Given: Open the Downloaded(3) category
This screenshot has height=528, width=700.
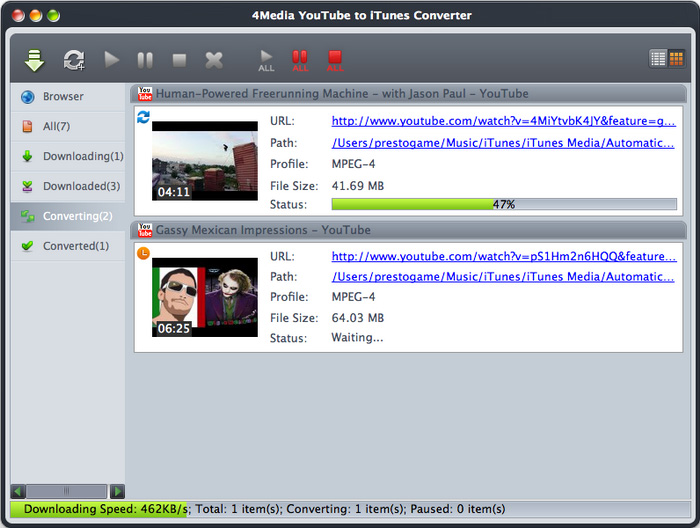Looking at the screenshot, I should pyautogui.click(x=80, y=186).
